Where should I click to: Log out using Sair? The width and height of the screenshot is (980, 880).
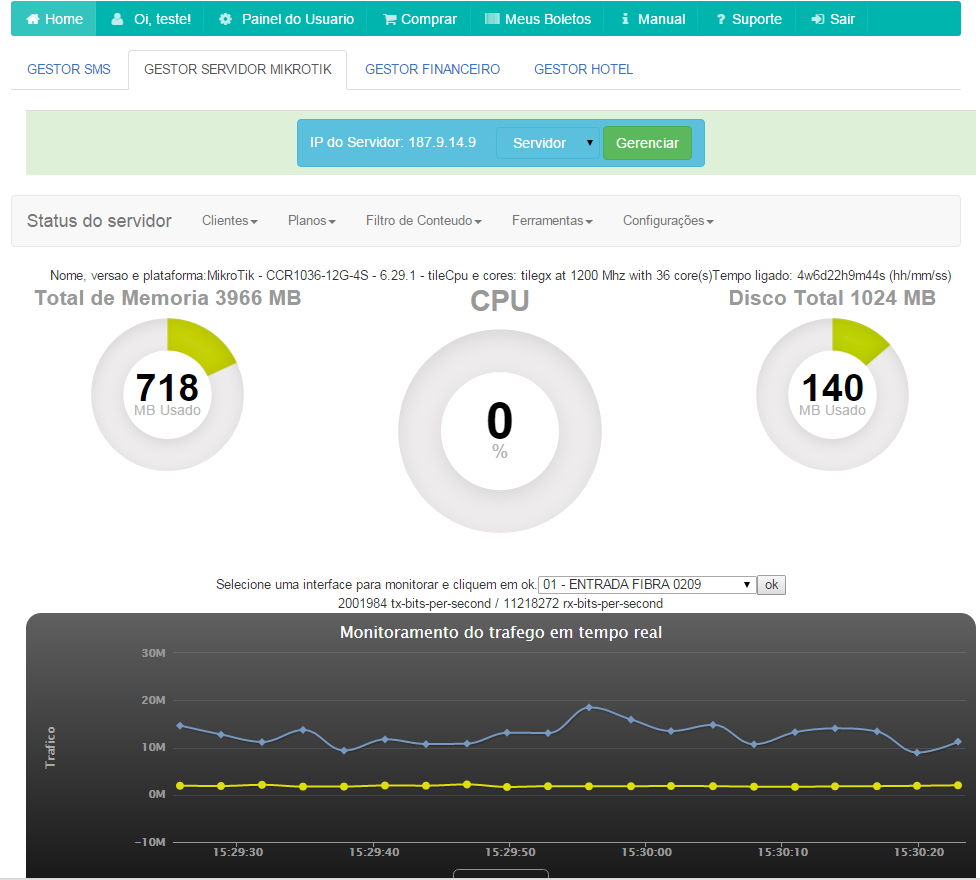tap(832, 19)
